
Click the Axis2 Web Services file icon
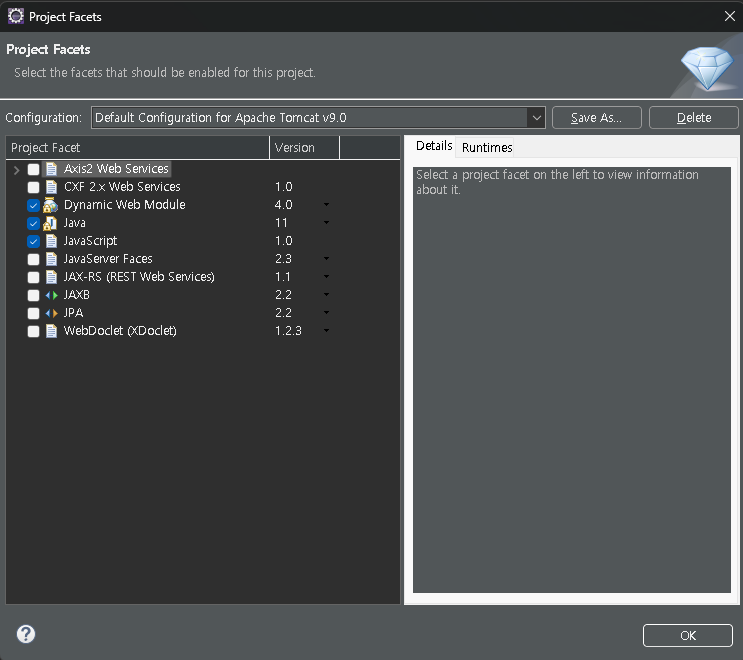[51, 169]
